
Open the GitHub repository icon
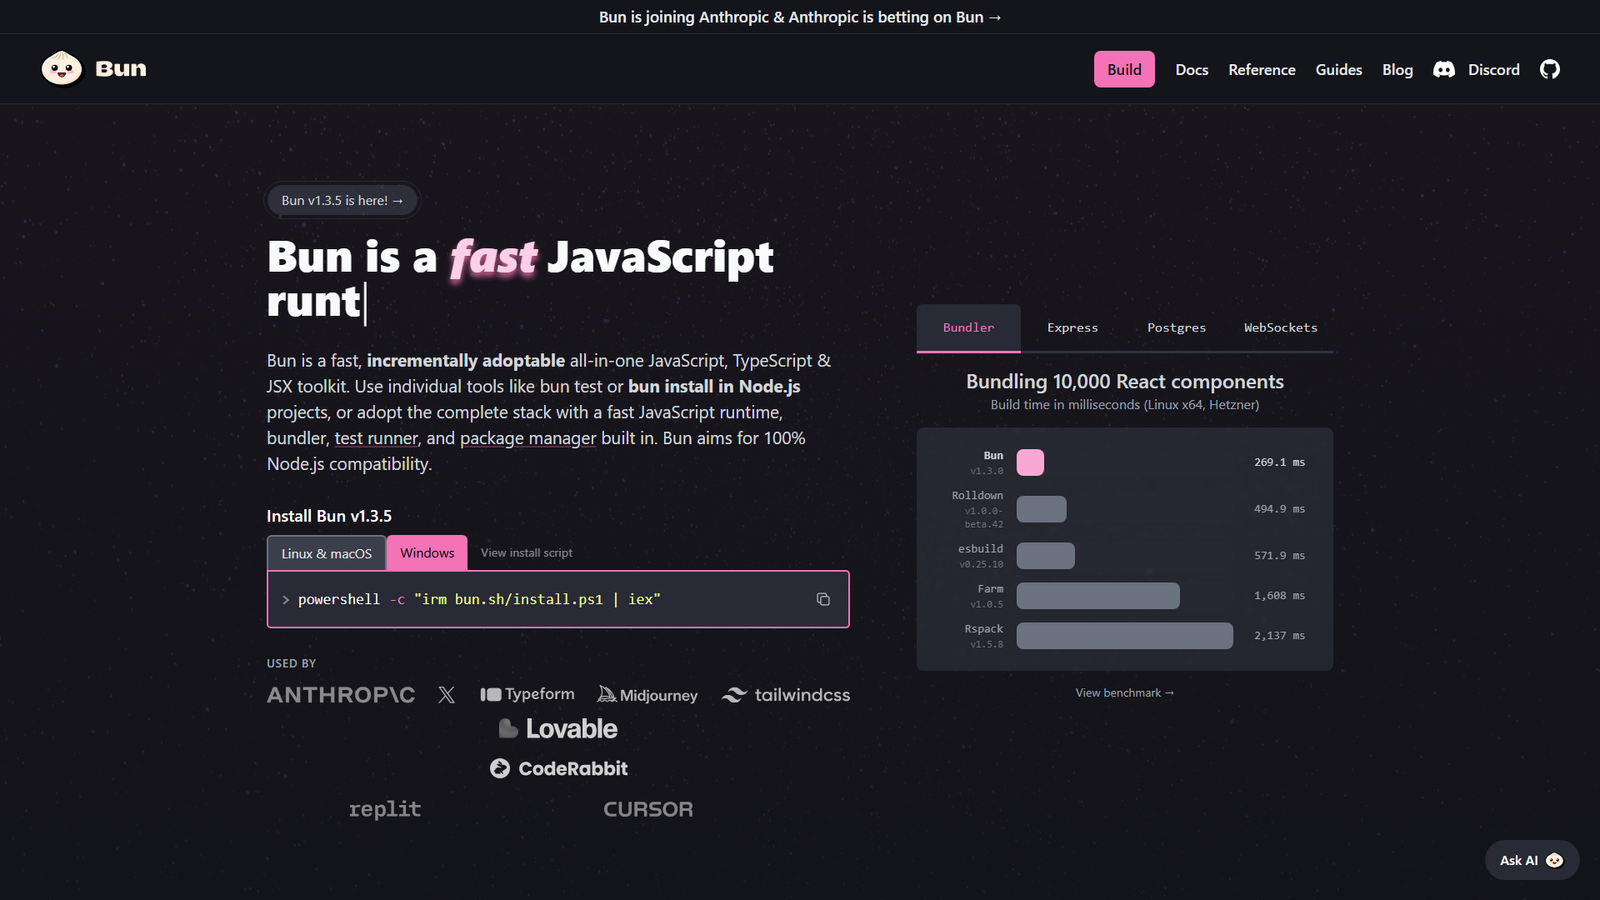tap(1549, 69)
